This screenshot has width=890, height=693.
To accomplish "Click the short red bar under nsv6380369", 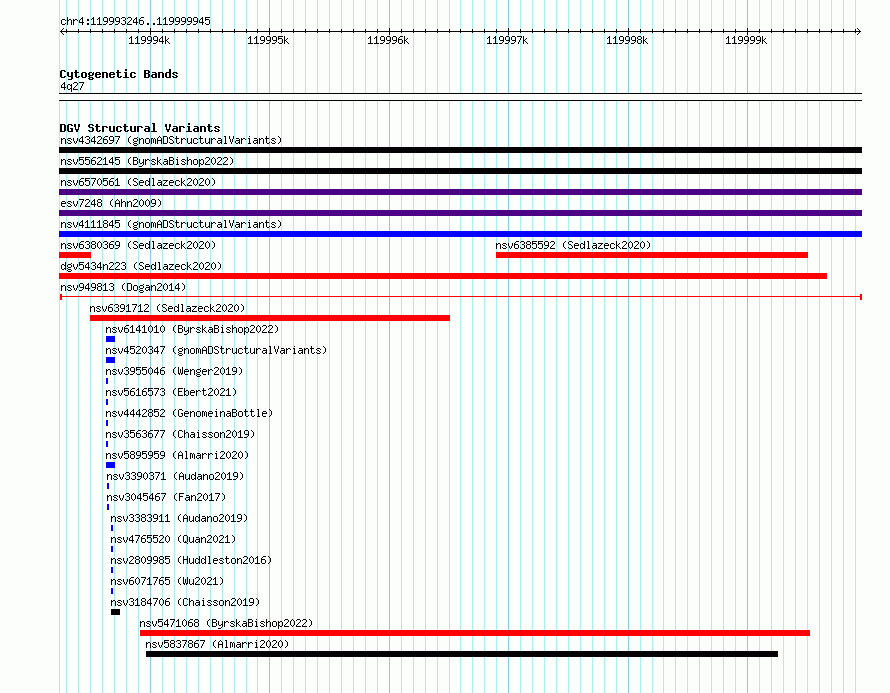I will 75,255.
